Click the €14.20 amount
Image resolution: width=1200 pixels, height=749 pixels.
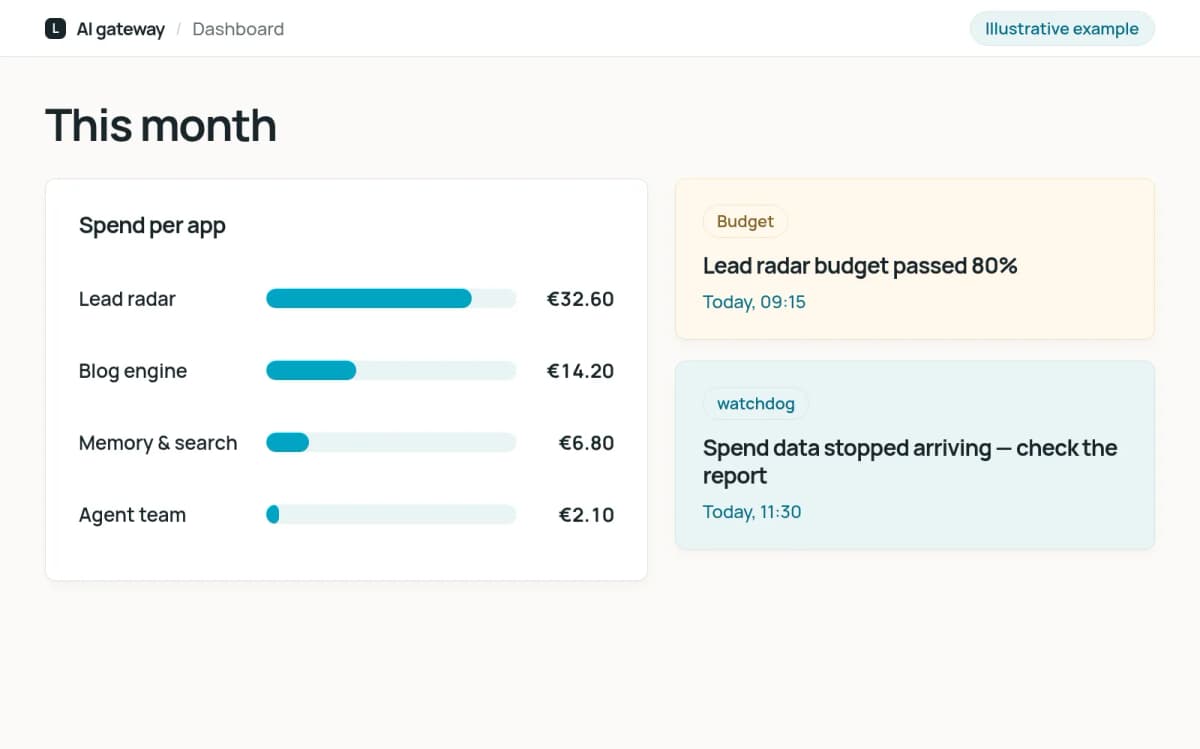pos(580,371)
